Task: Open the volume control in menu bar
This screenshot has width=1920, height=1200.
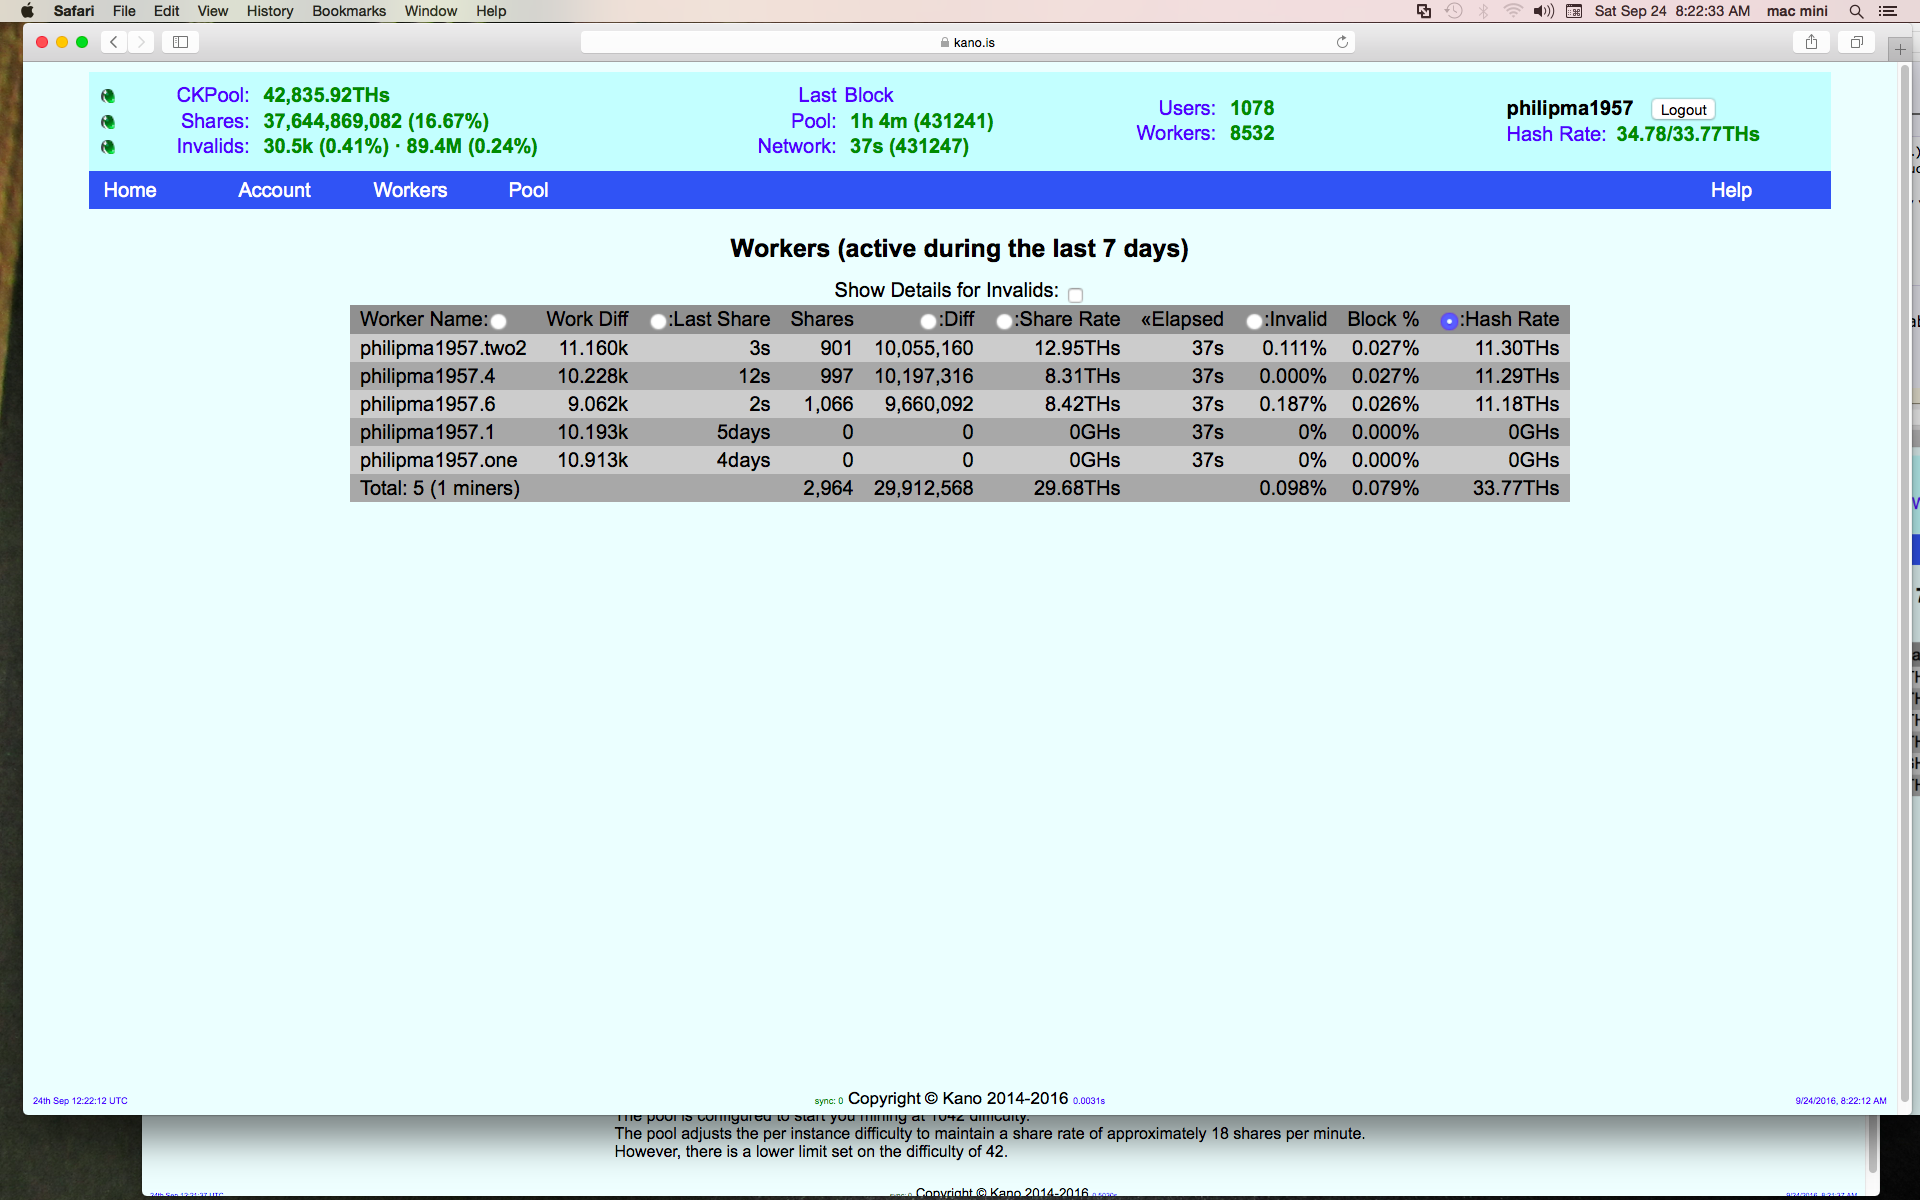Action: 1544,11
